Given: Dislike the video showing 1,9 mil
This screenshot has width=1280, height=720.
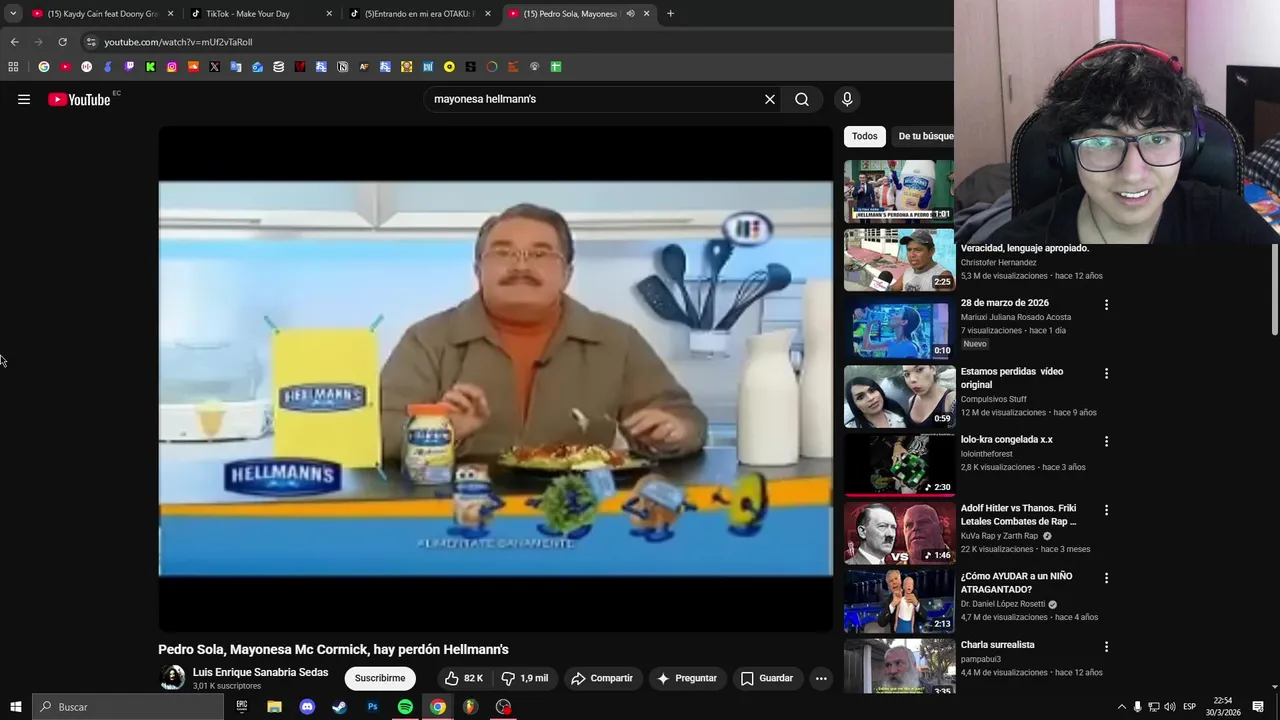Looking at the screenshot, I should coord(525,678).
